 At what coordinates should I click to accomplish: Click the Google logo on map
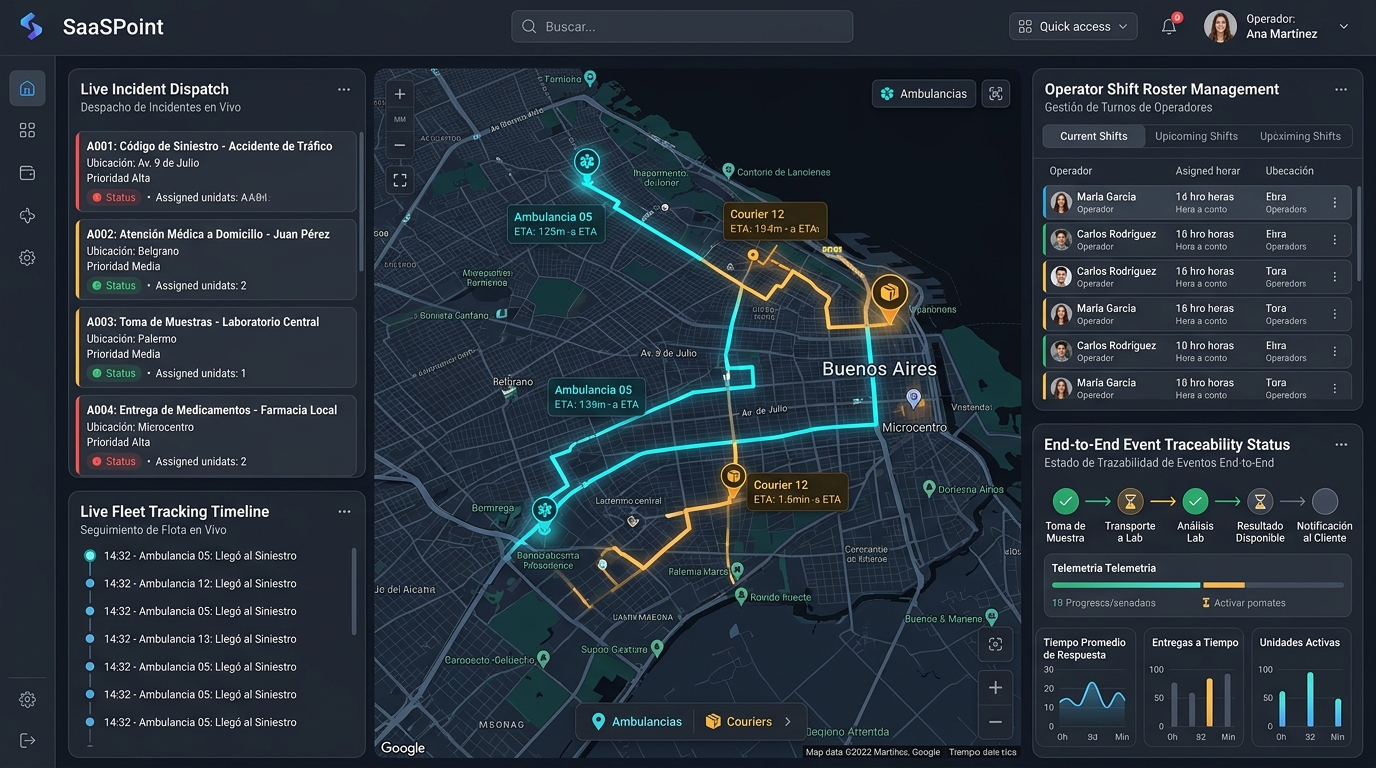pyautogui.click(x=403, y=748)
